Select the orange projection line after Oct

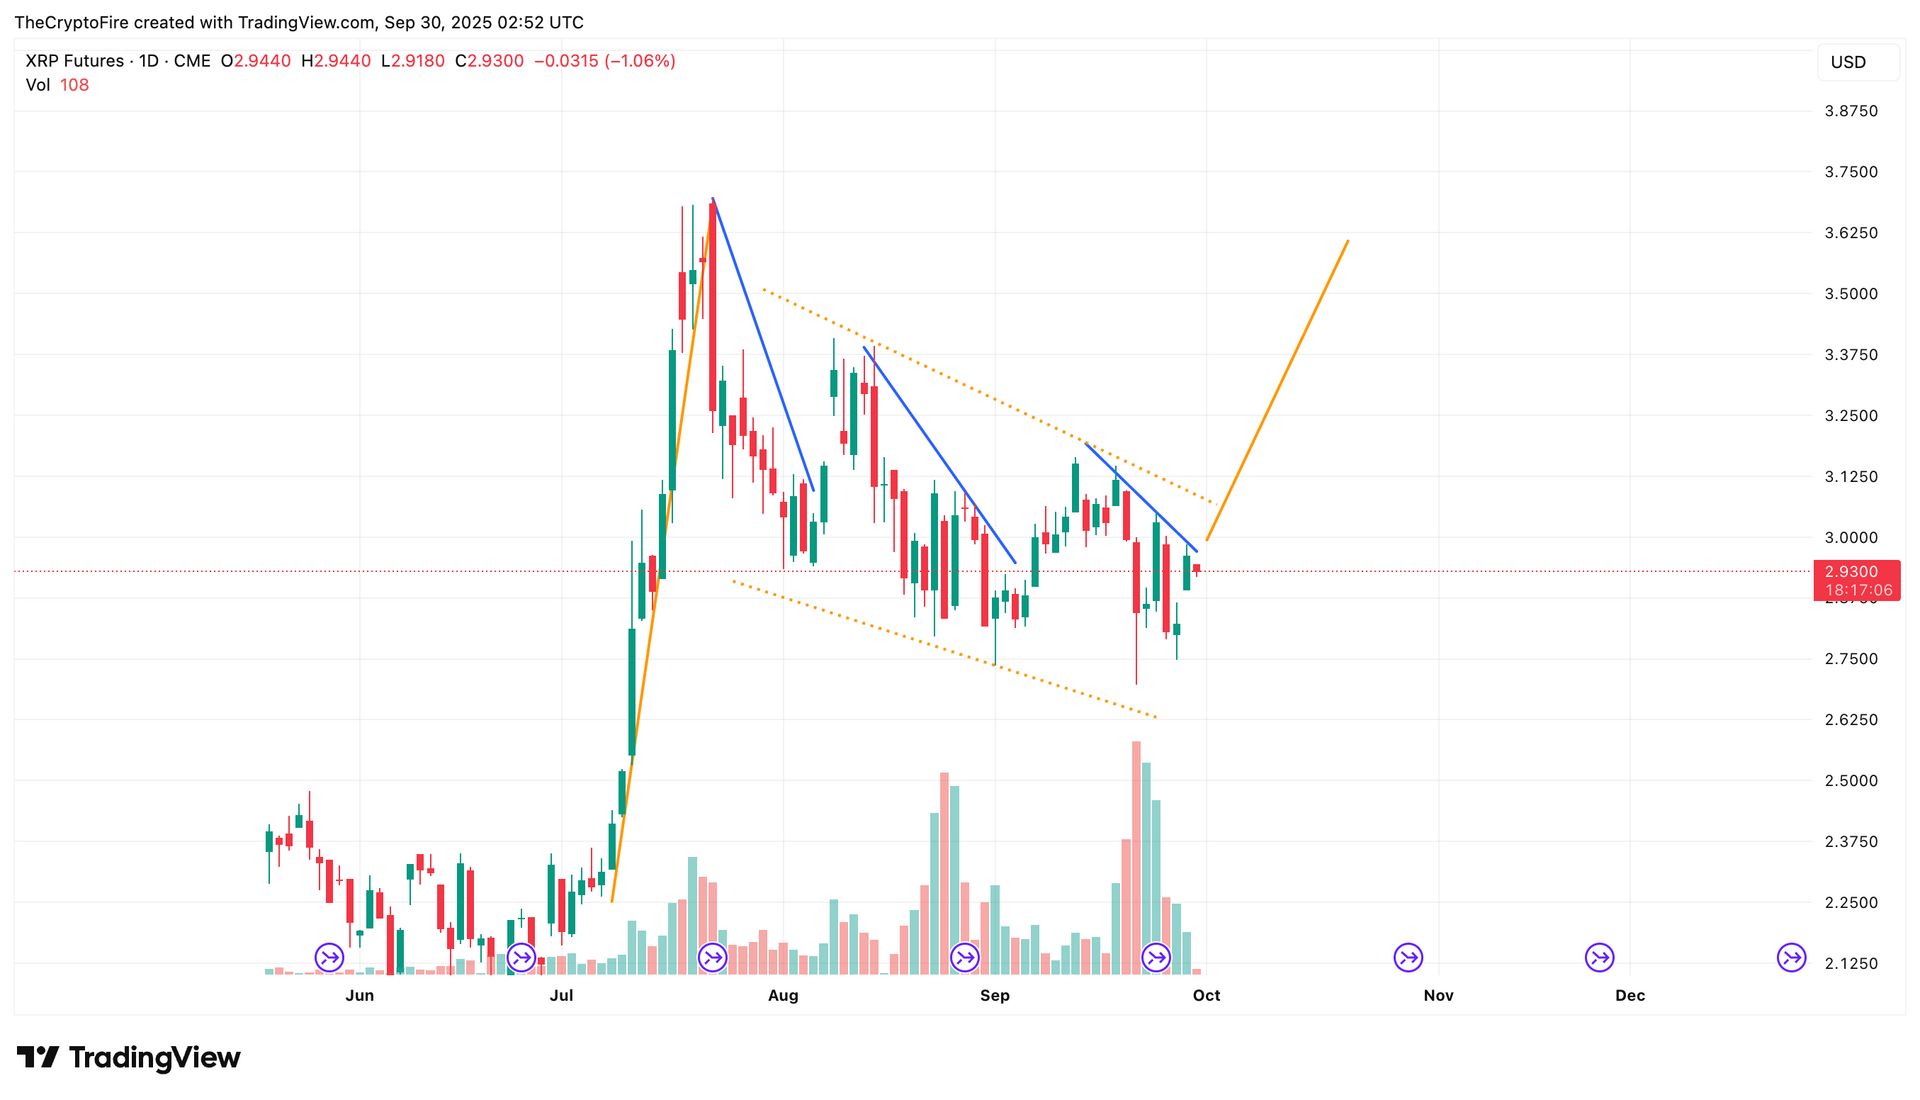[x=1278, y=390]
